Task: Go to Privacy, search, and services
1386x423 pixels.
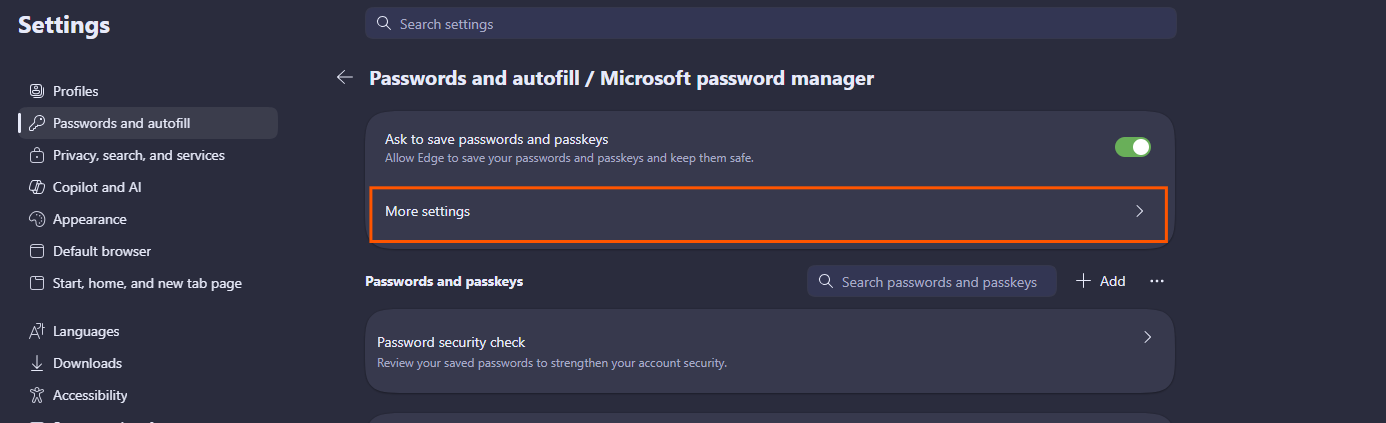Action: click(148, 155)
